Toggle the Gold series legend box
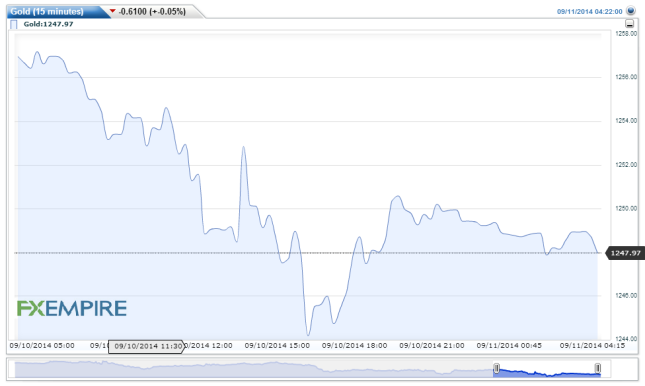The image size is (645, 386). click(14, 24)
